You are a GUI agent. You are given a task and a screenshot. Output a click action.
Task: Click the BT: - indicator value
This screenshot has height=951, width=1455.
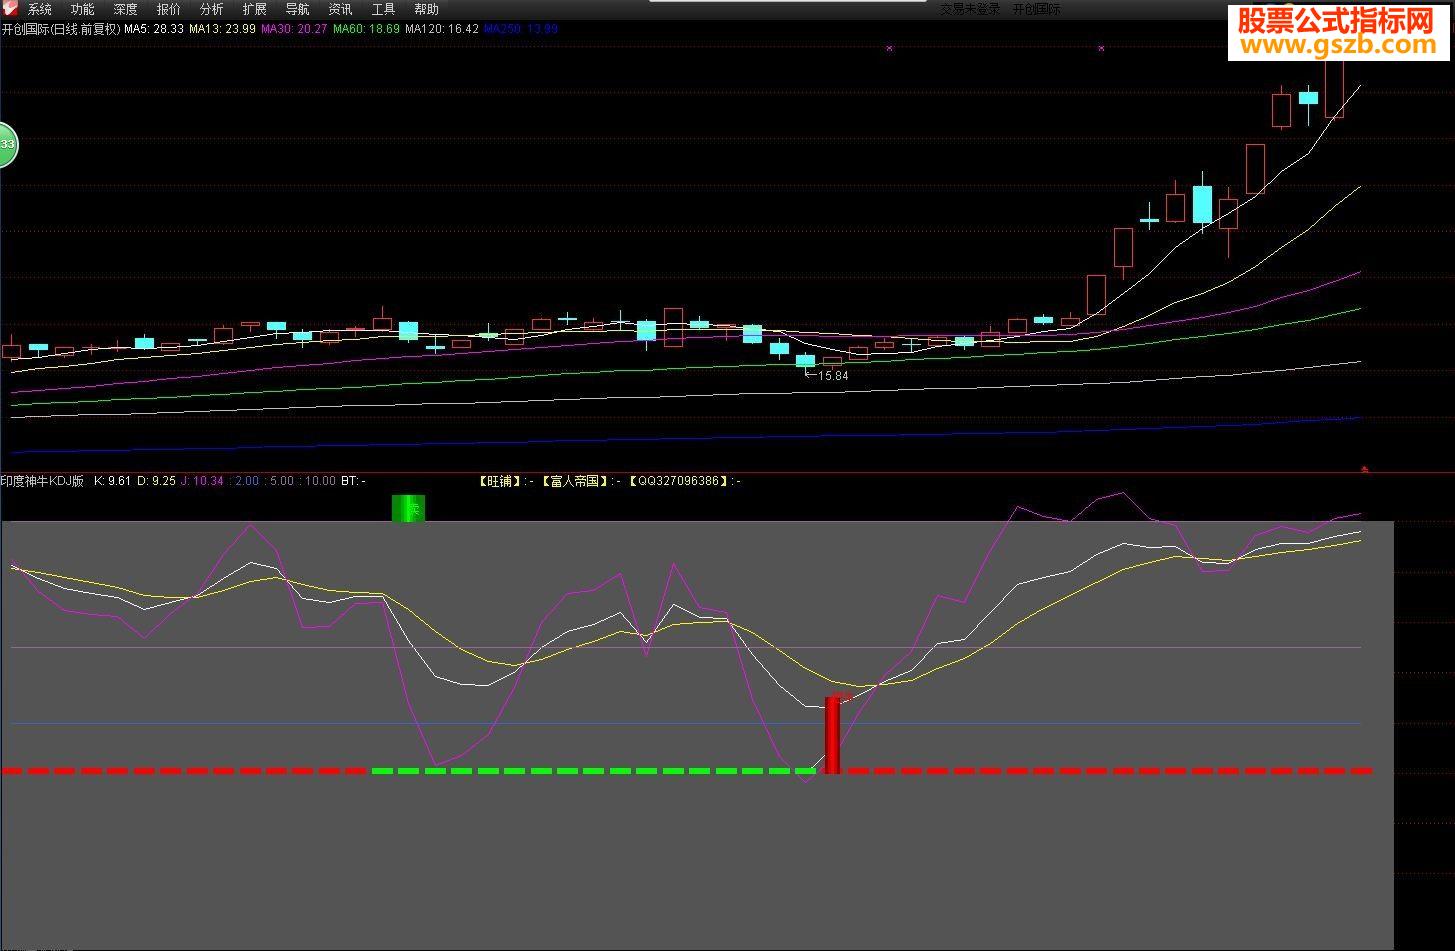coord(353,481)
